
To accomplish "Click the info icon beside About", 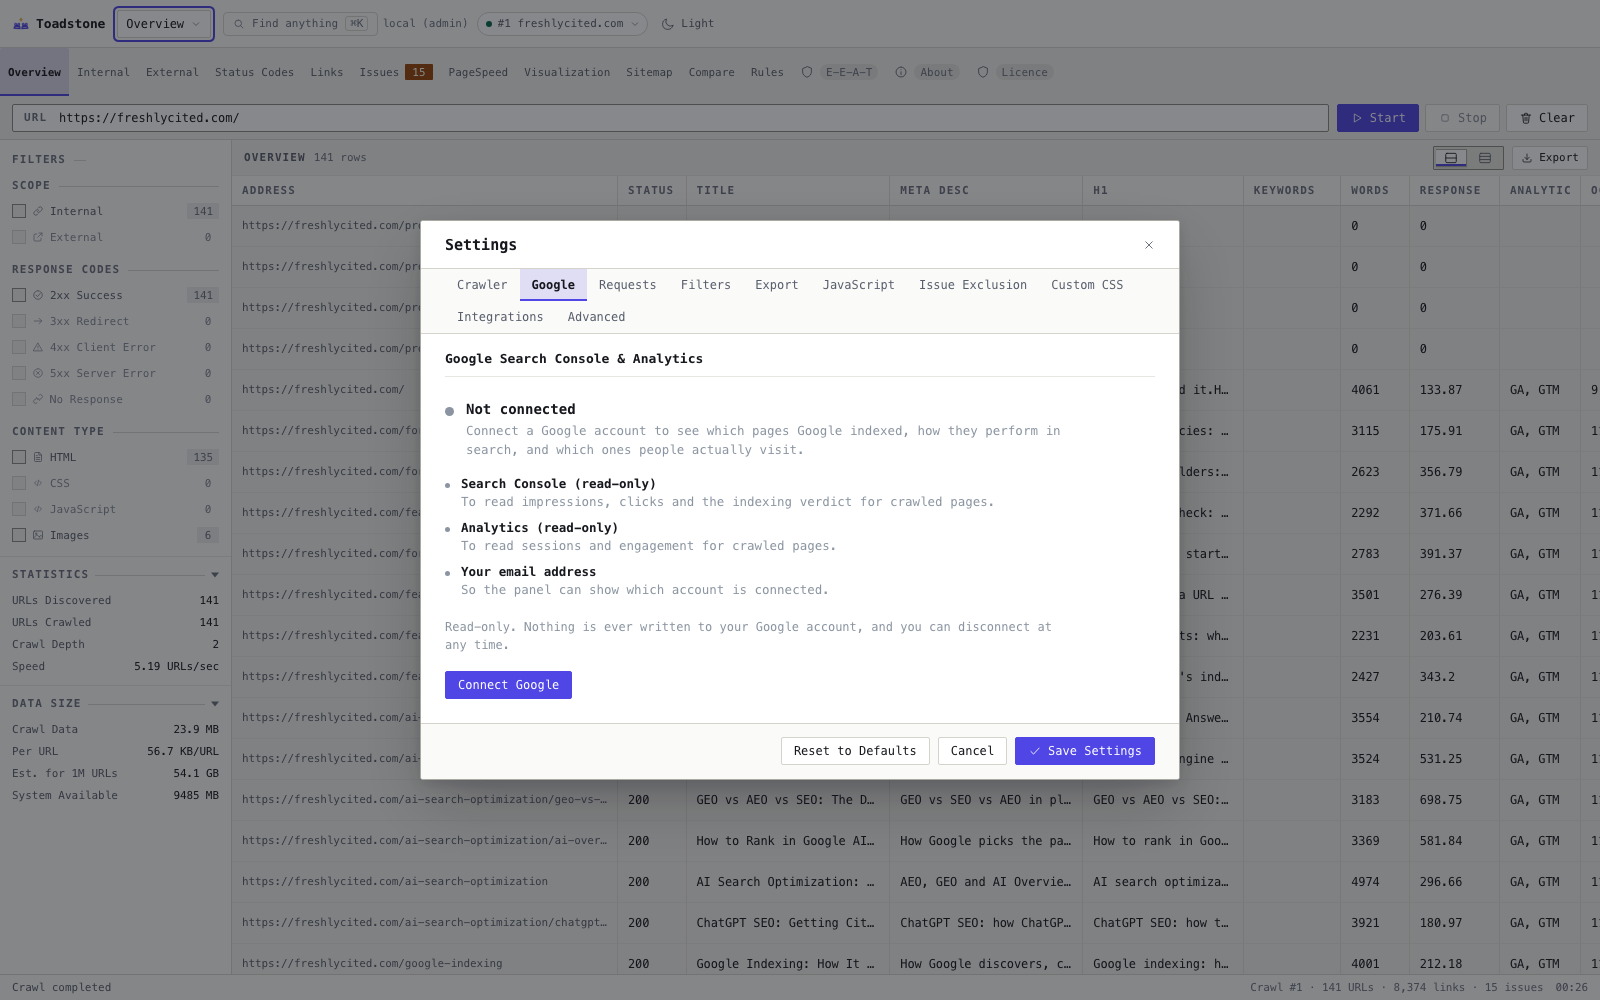I will click(901, 72).
